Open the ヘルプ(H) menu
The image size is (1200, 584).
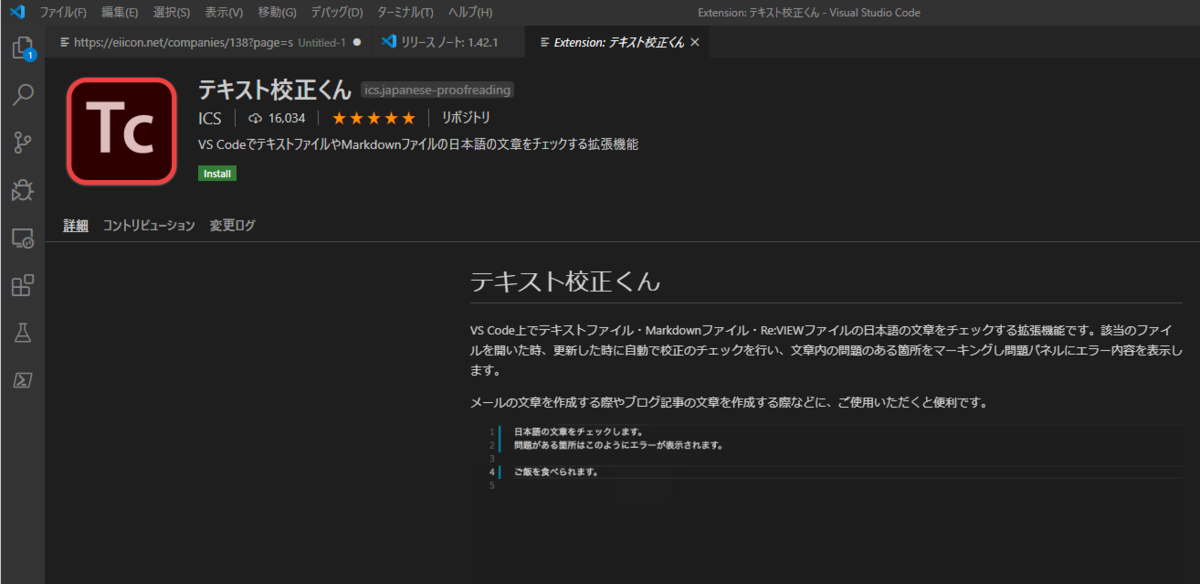click(x=470, y=12)
